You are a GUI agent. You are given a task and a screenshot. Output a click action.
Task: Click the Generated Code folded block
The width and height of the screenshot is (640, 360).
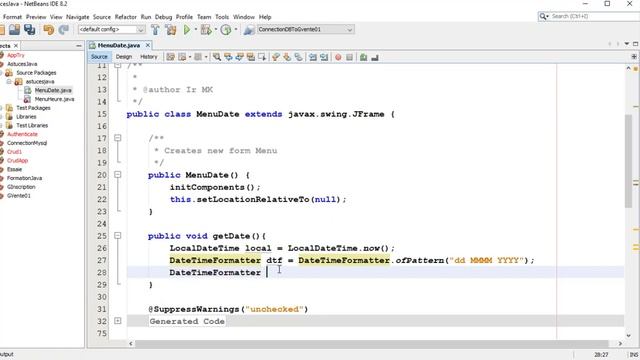pos(187,321)
